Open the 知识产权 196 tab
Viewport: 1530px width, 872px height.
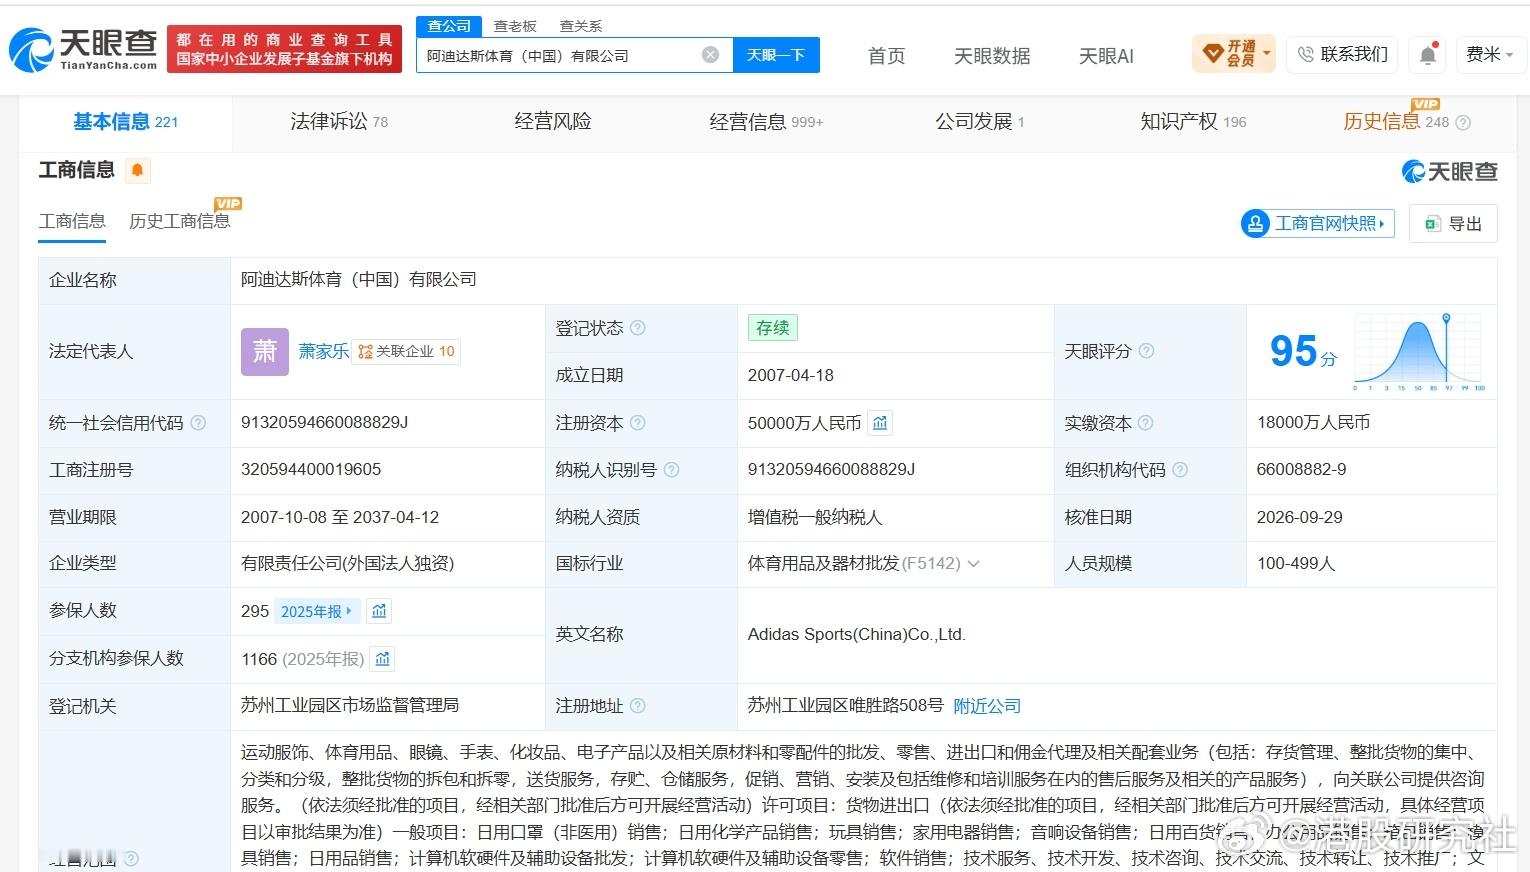click(1193, 122)
